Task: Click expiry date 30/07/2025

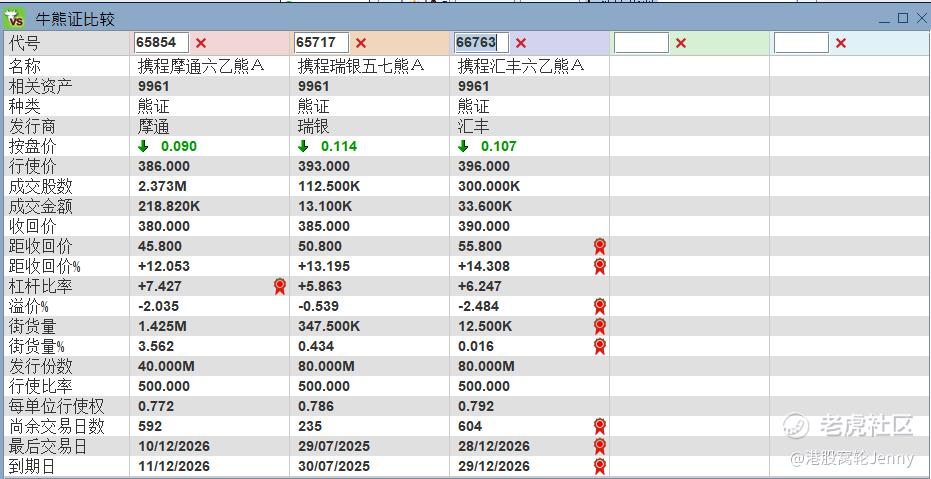Action: [x=334, y=467]
